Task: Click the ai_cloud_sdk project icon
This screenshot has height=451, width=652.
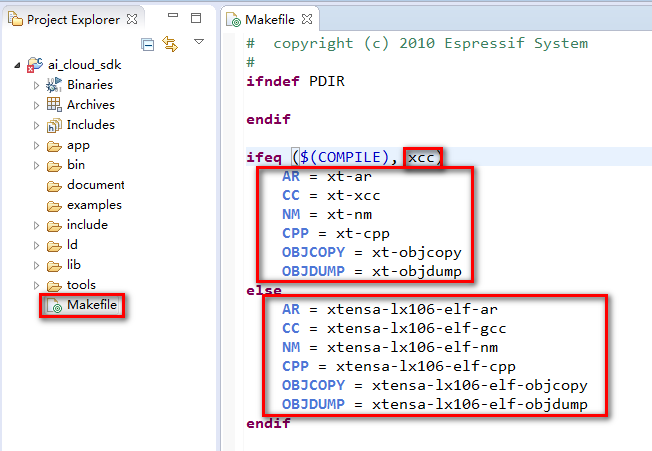Action: [x=35, y=65]
